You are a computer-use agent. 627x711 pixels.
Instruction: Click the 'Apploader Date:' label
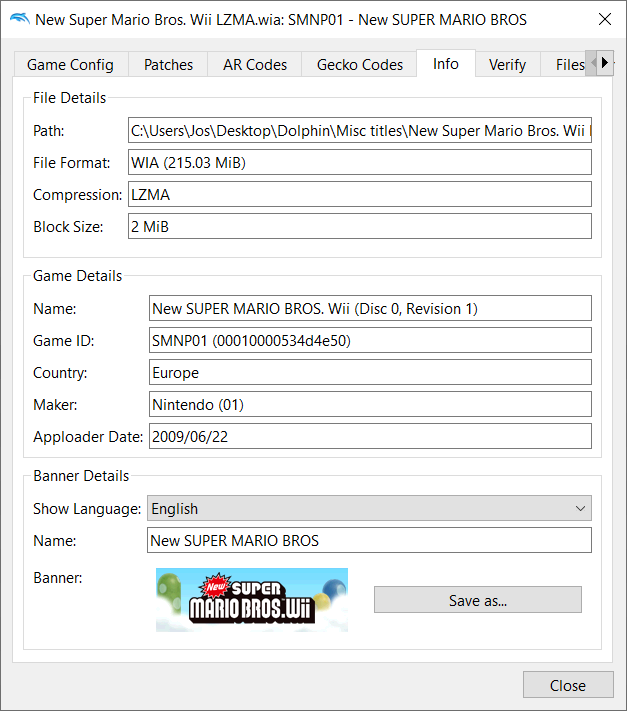(x=88, y=437)
